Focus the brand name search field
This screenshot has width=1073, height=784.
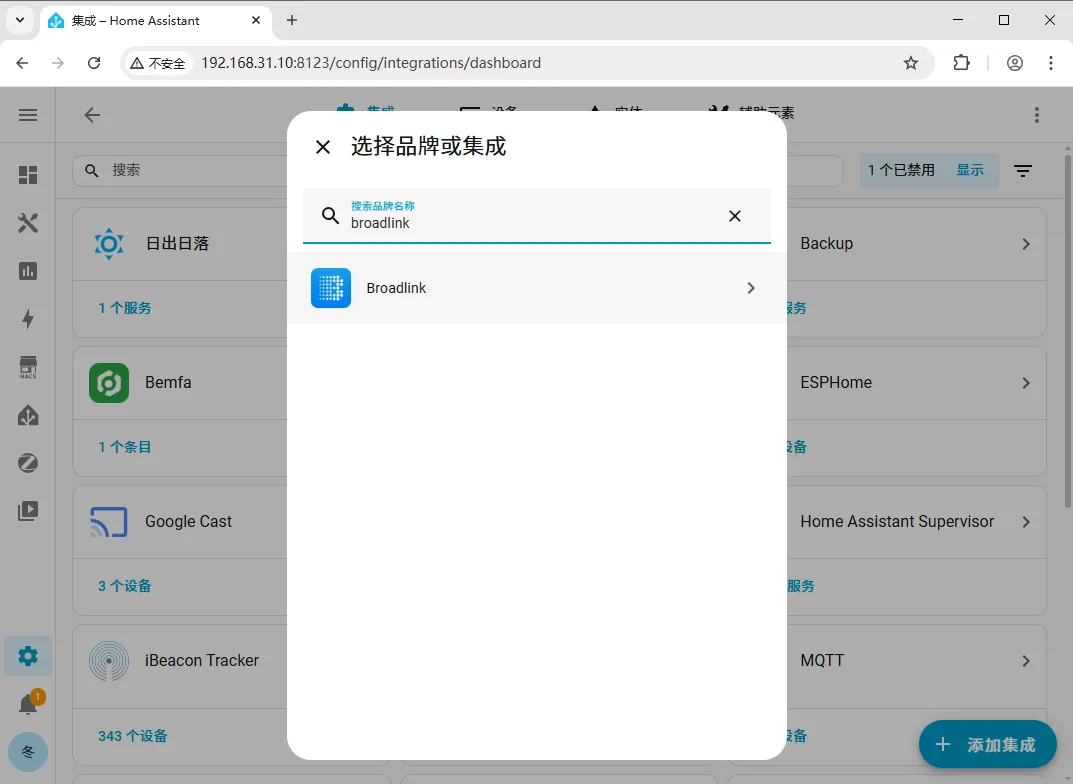coord(536,215)
